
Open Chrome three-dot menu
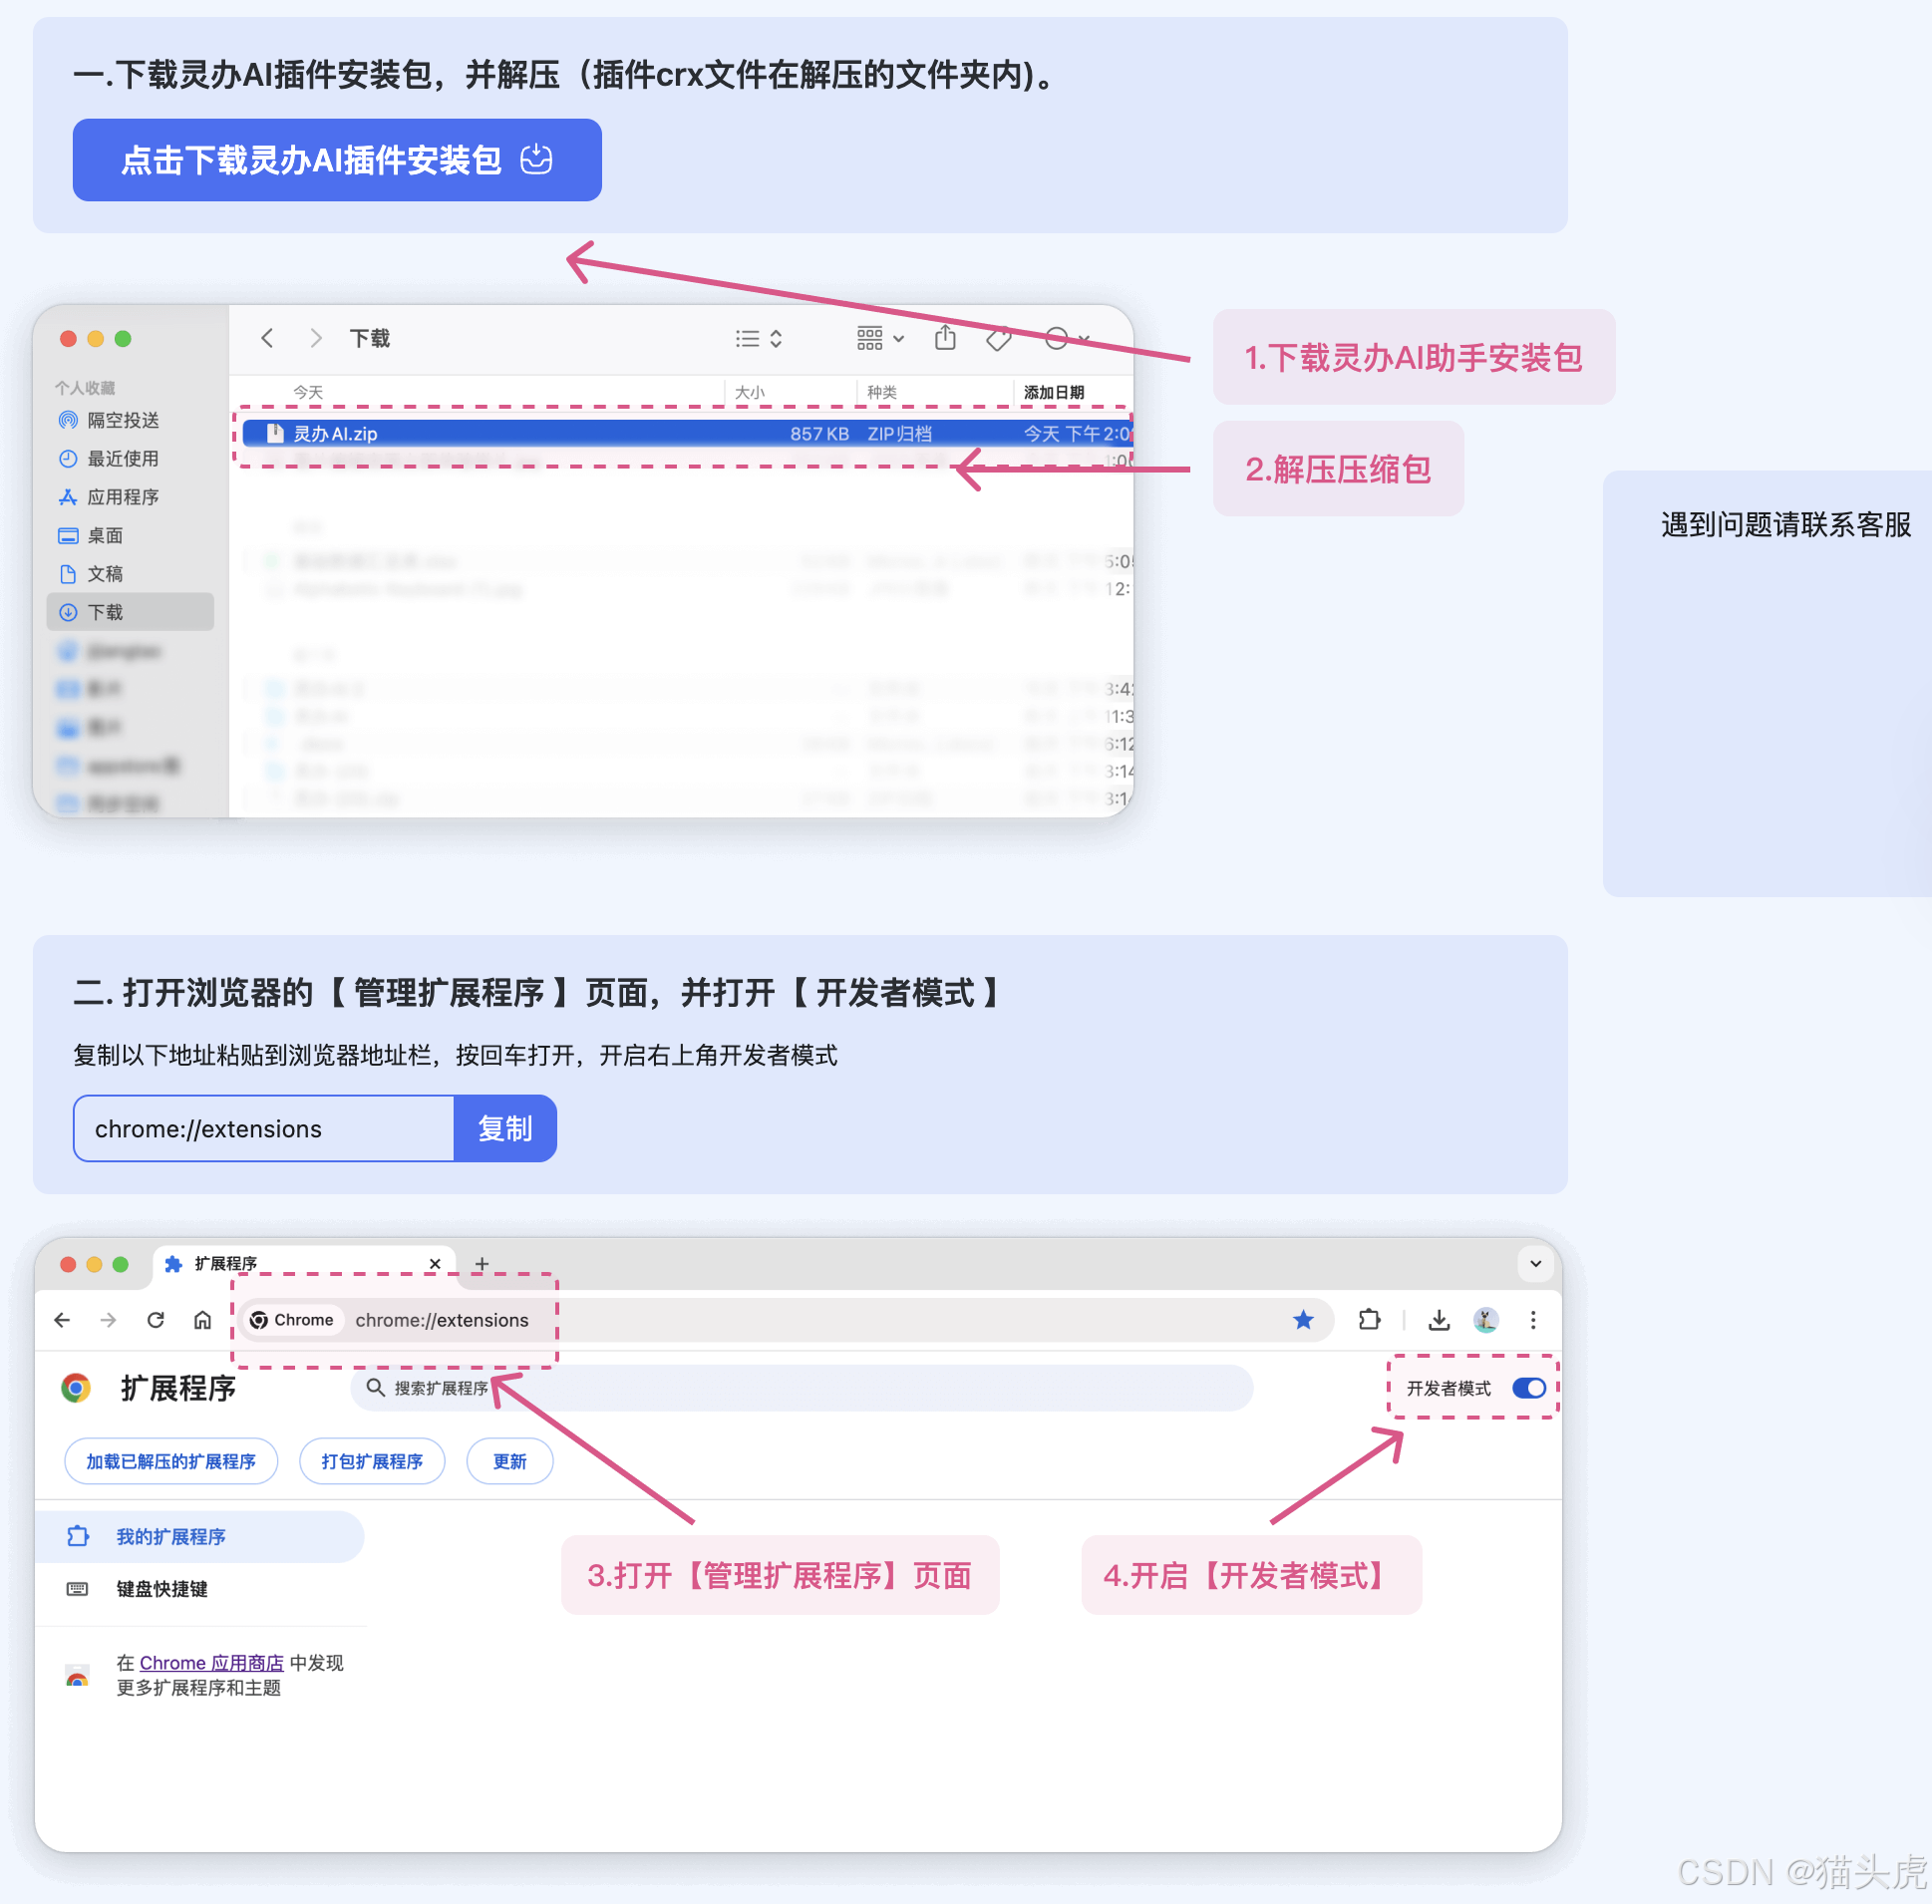(x=1533, y=1320)
